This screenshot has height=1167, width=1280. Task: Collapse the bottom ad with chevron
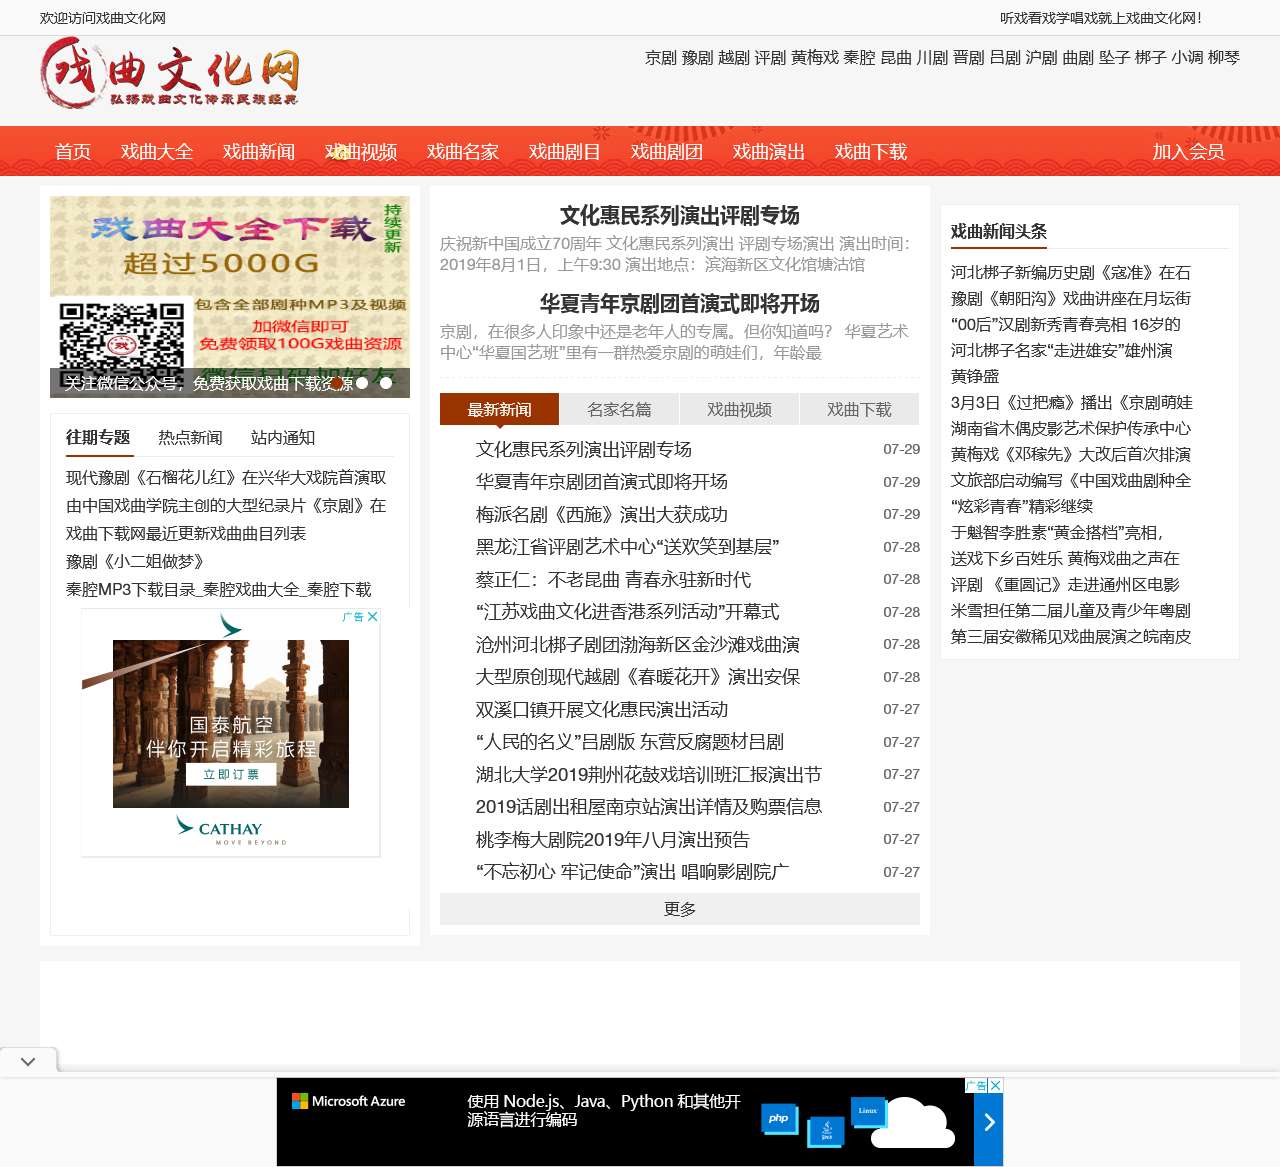(28, 1061)
